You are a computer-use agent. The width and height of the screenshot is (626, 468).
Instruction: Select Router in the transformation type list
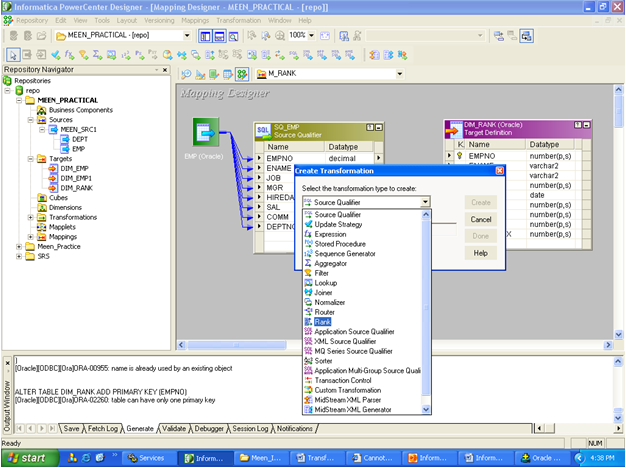[x=324, y=312]
